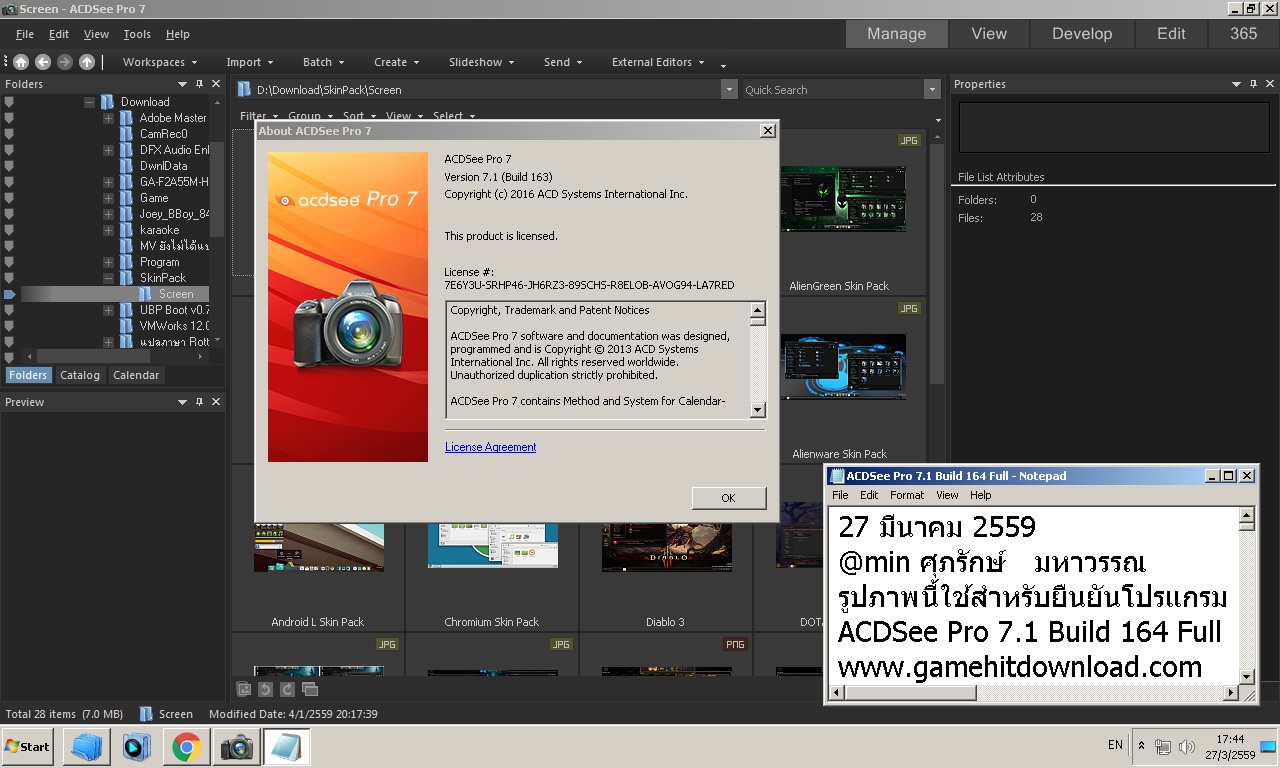Toggle Easy-Select marker for Screen folder
This screenshot has height=768, width=1280.
coord(9,294)
